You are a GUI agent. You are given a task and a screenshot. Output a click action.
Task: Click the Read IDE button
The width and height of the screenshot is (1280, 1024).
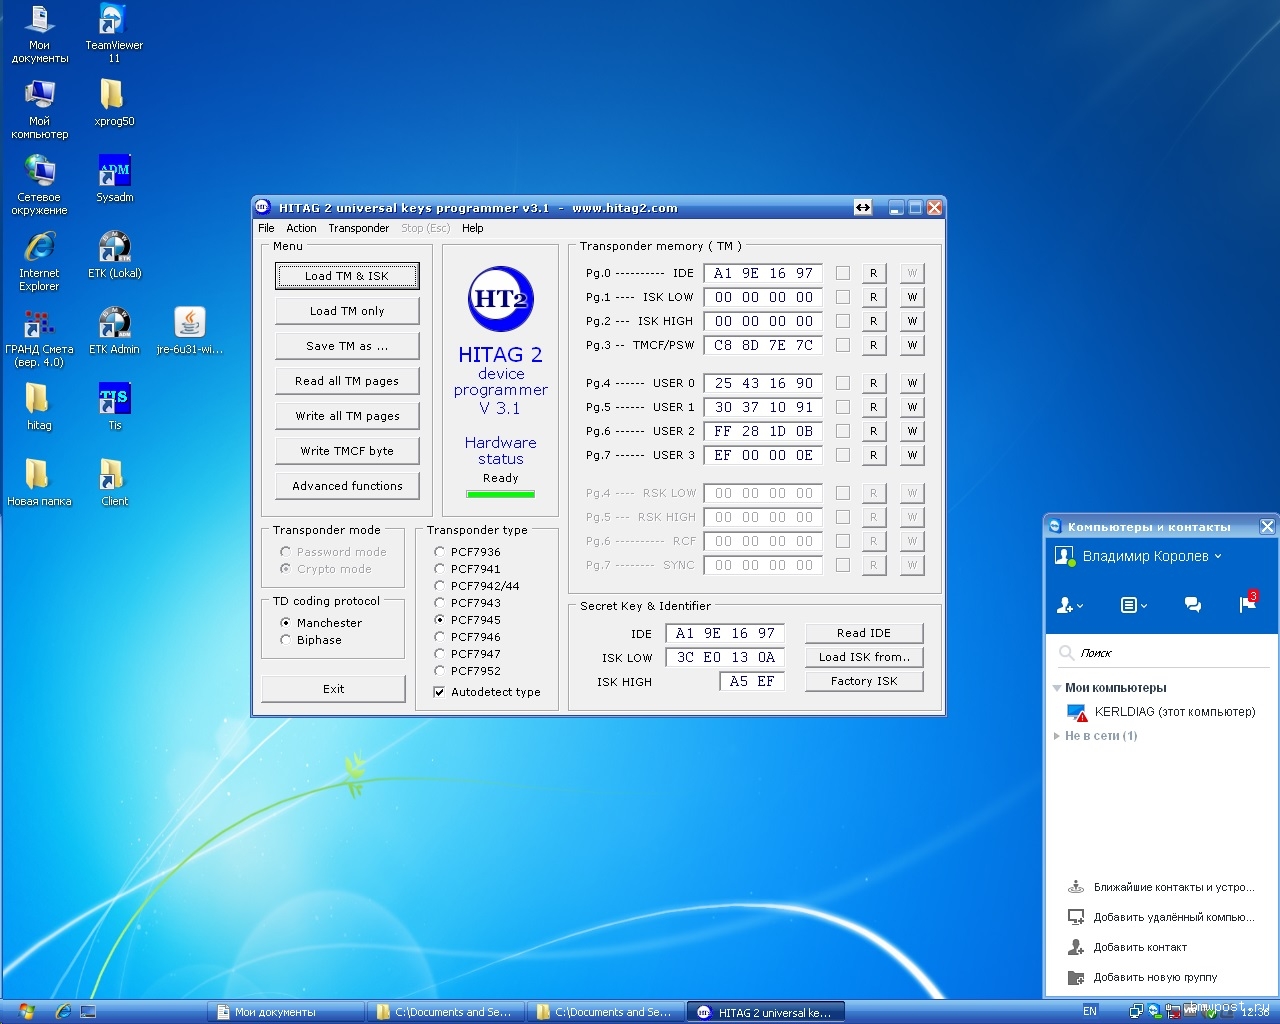(863, 633)
